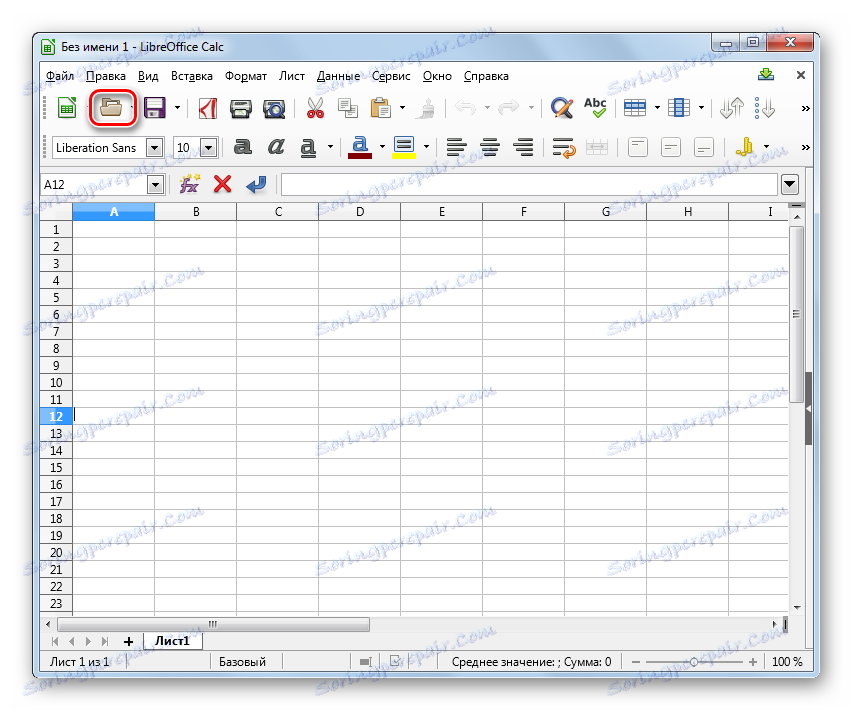853x711 pixels.
Task: Apply italic formatting
Action: [x=276, y=147]
